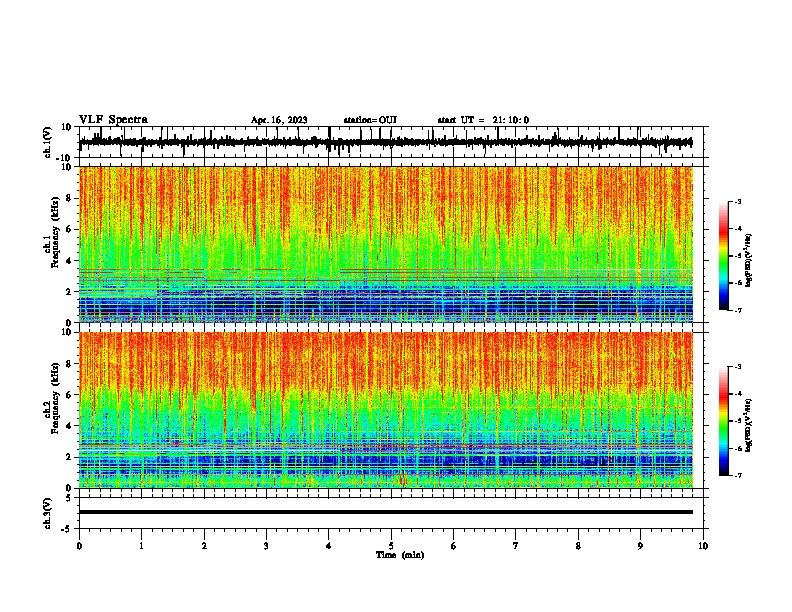Click the time axis tick label "5"
Viewport: 792px width, 612px height.
(391, 546)
